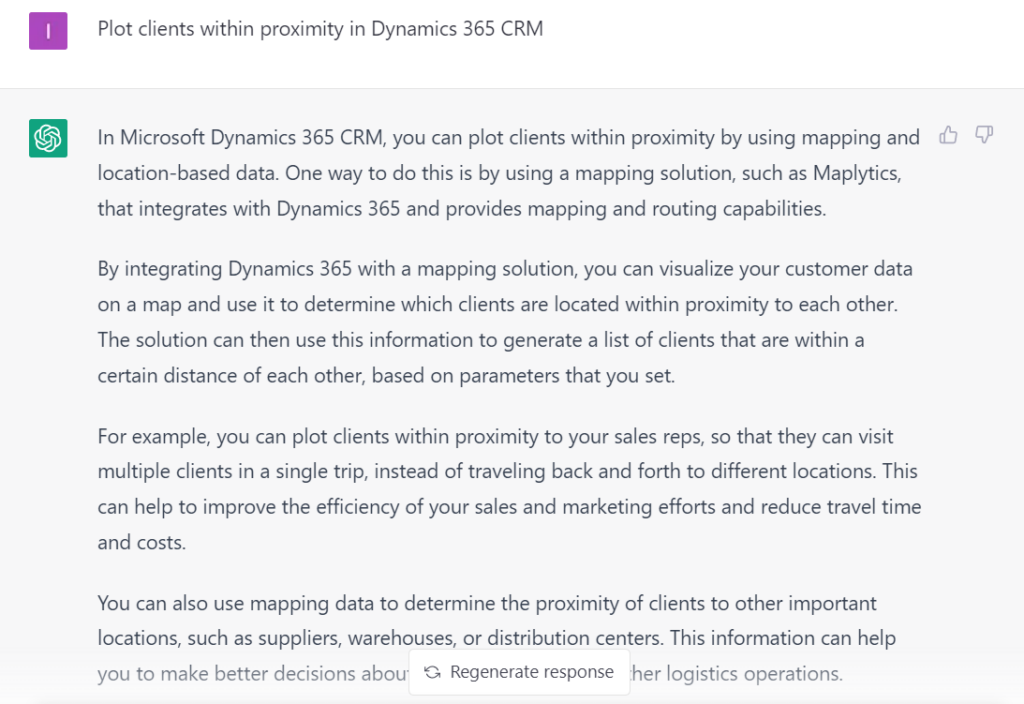Open the assistant avatar next to the reply

pos(48,138)
